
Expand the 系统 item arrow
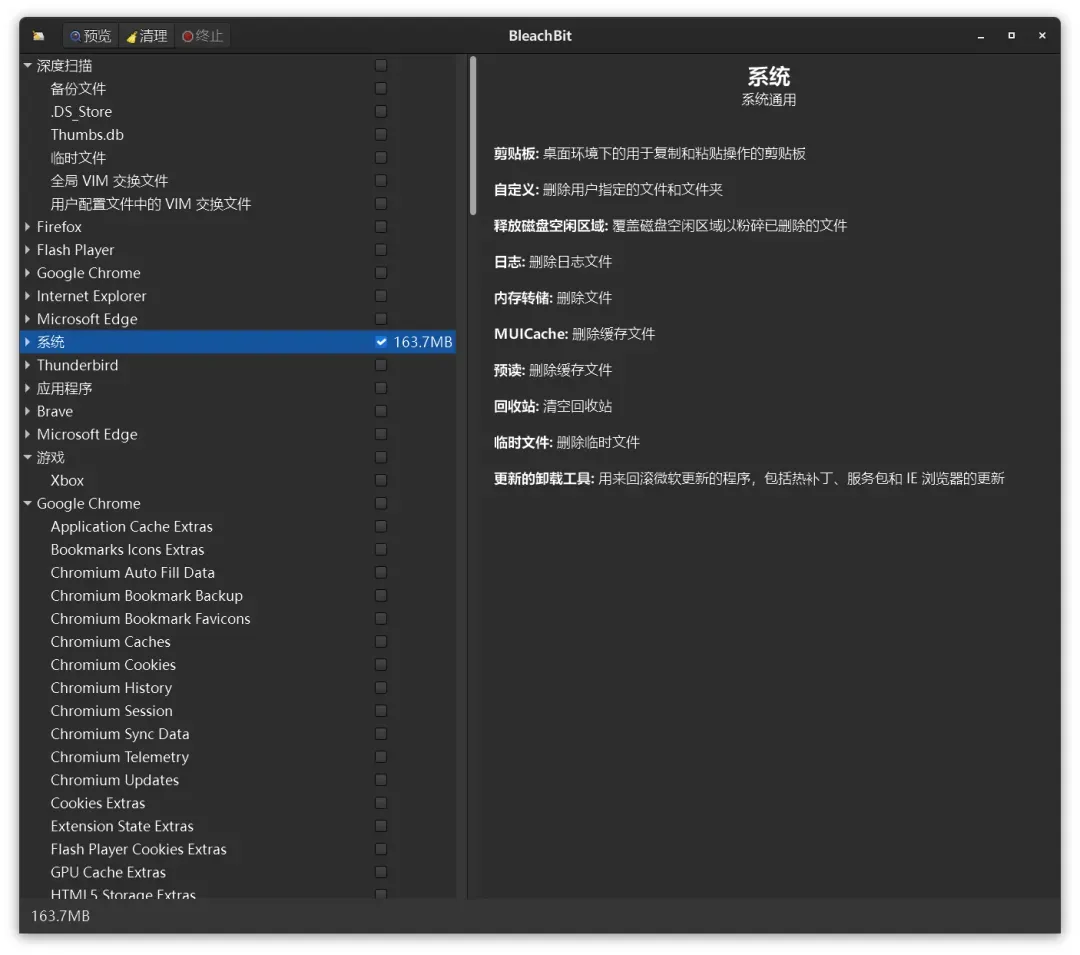coord(28,342)
